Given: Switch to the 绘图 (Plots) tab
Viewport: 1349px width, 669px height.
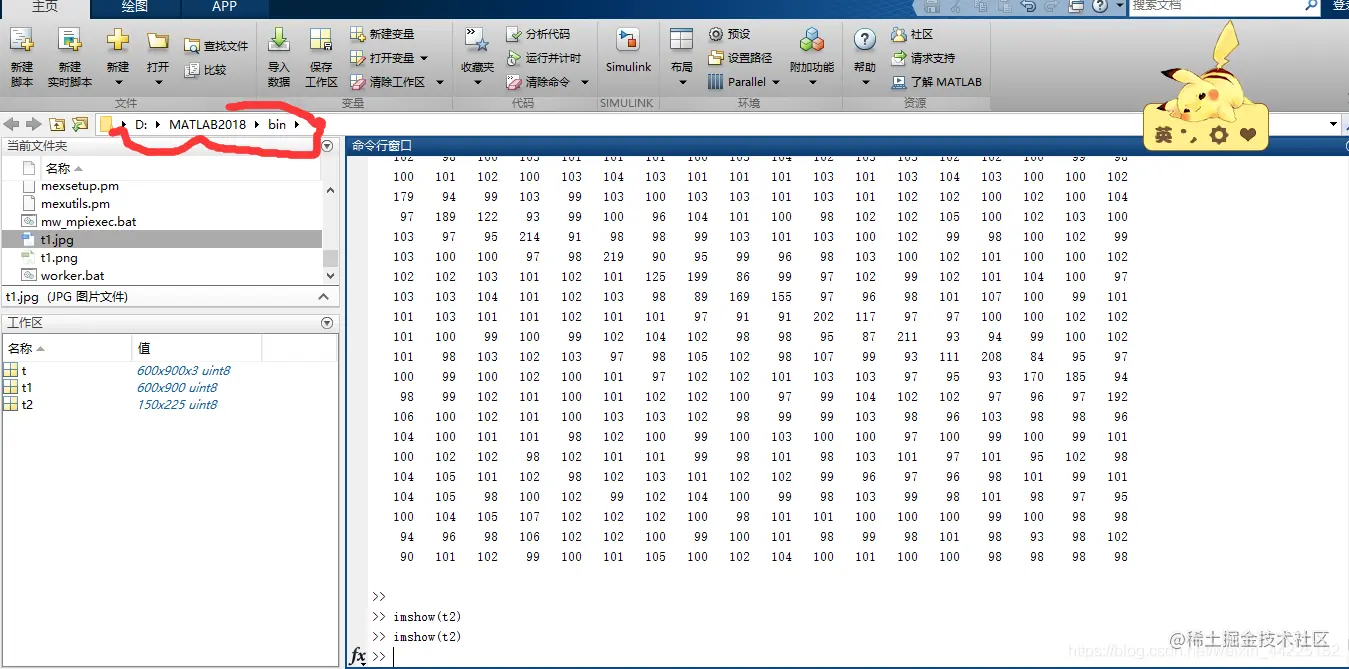Looking at the screenshot, I should pyautogui.click(x=135, y=7).
